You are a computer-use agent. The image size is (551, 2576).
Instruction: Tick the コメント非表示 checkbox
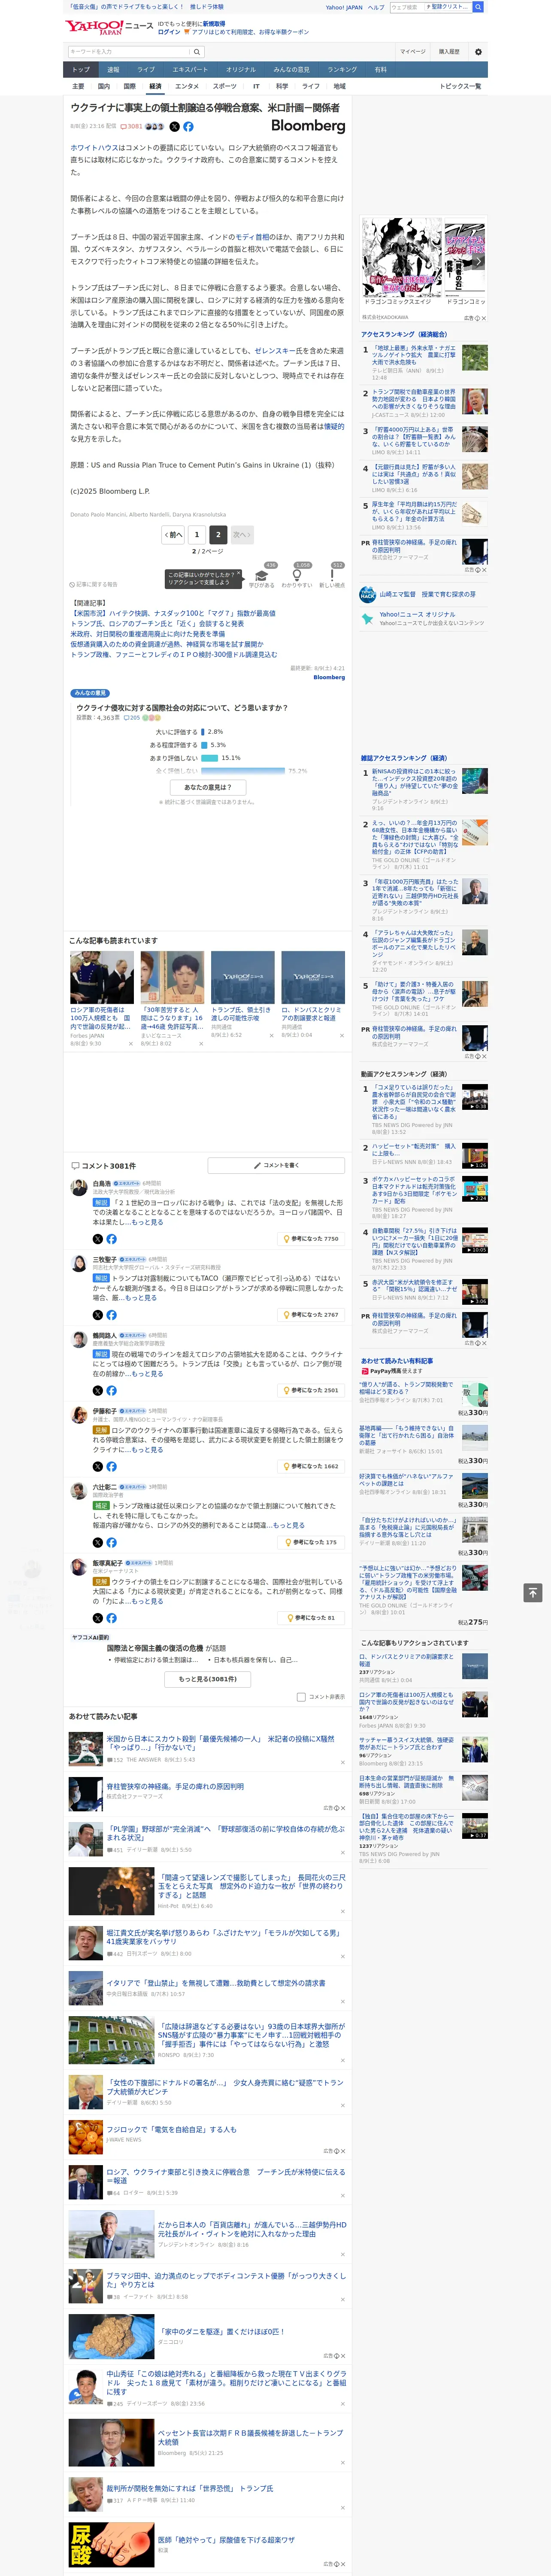(x=301, y=1697)
